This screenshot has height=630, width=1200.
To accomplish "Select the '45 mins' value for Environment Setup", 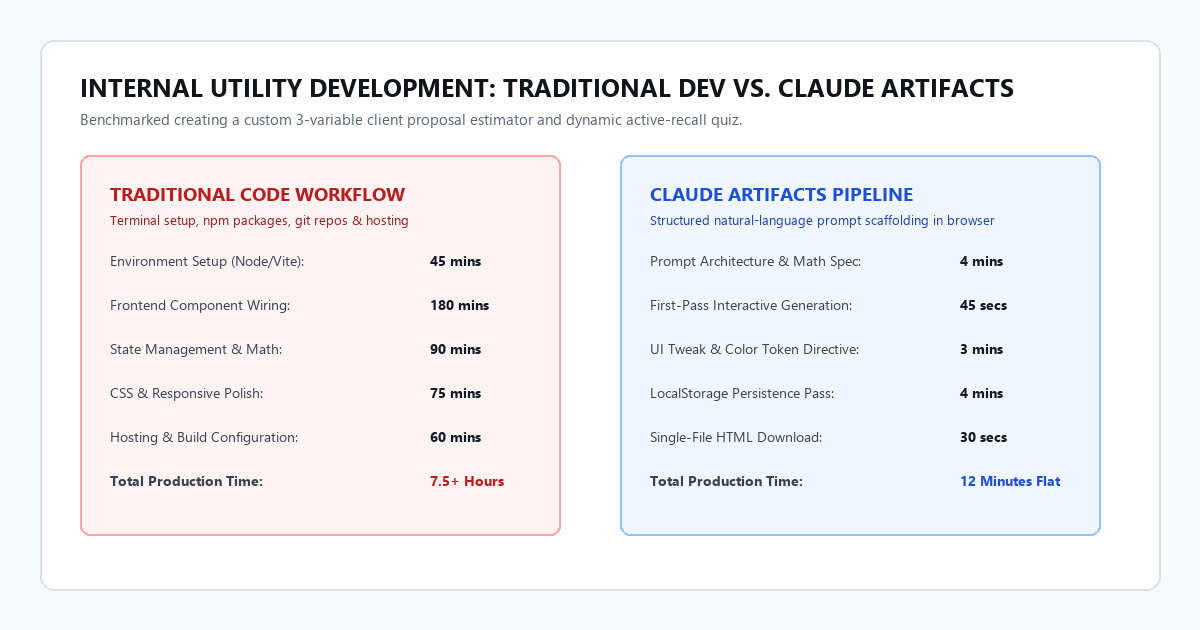I will tap(455, 261).
